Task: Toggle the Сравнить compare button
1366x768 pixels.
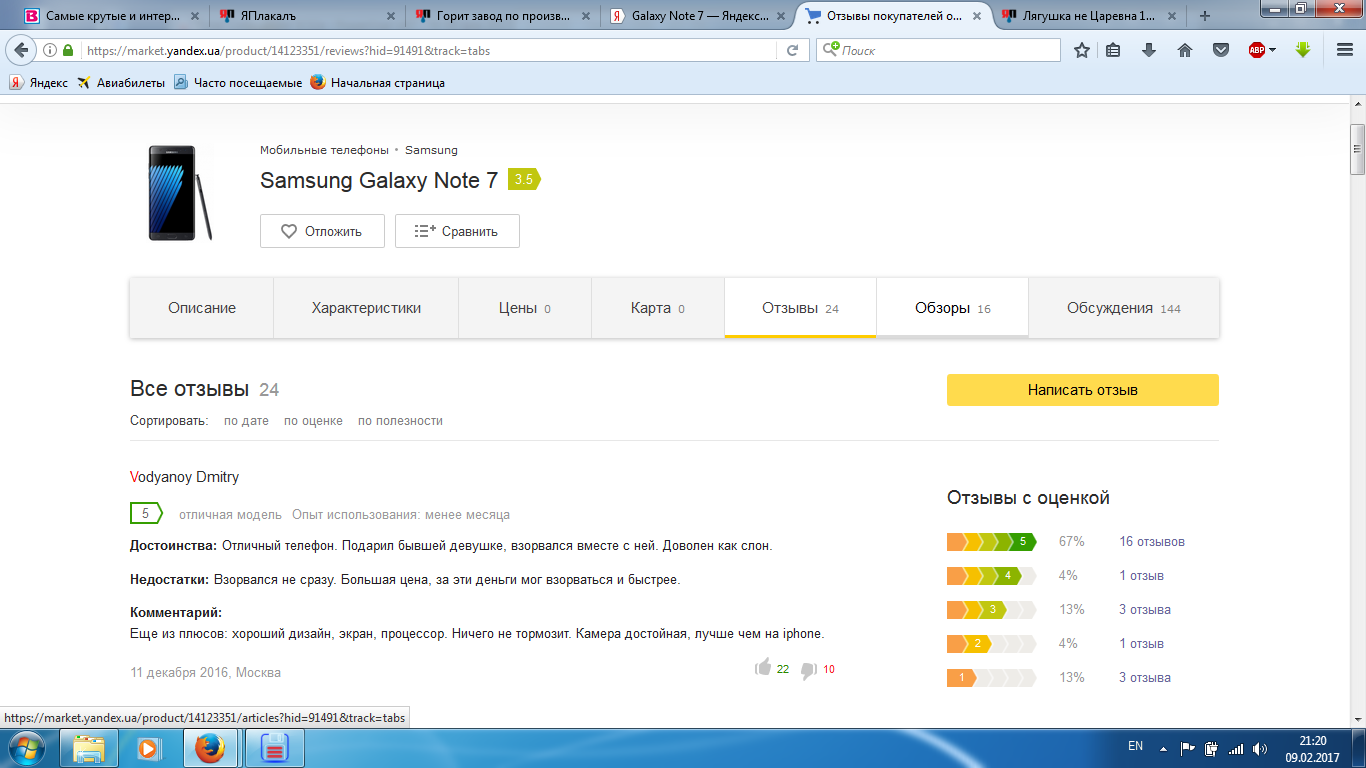Action: point(457,231)
